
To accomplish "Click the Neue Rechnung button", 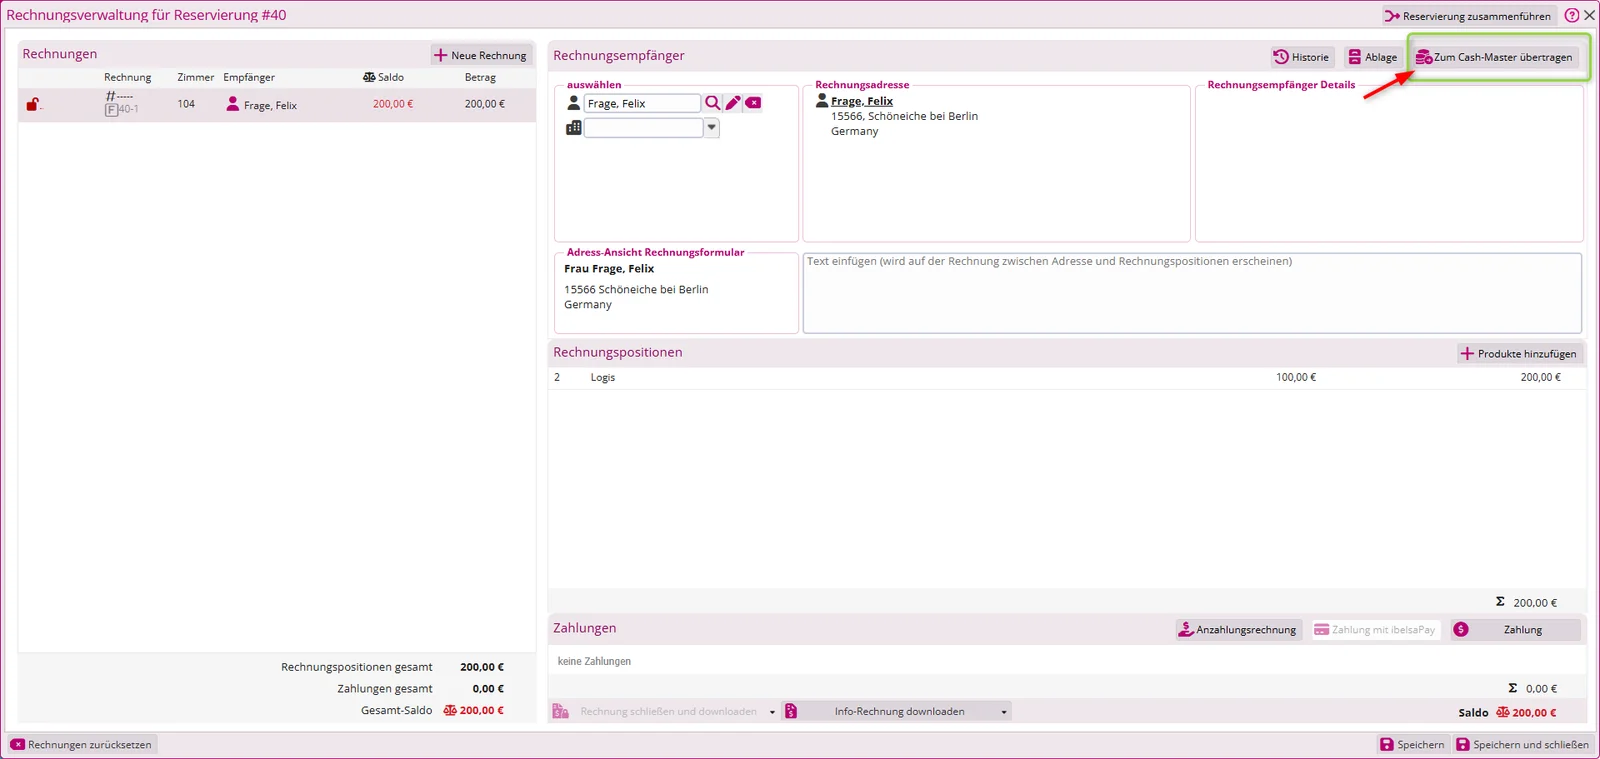I will click(480, 55).
